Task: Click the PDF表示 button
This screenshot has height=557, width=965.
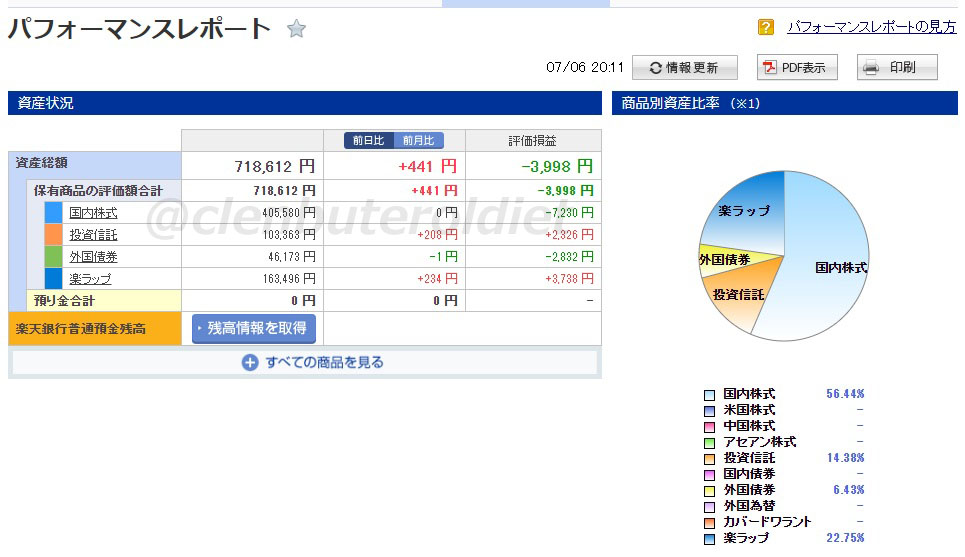Action: pyautogui.click(x=797, y=67)
